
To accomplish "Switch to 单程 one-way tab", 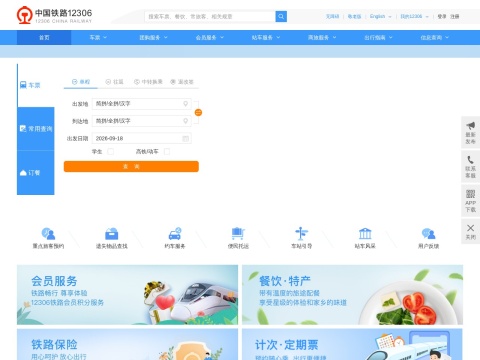I will click(x=81, y=82).
